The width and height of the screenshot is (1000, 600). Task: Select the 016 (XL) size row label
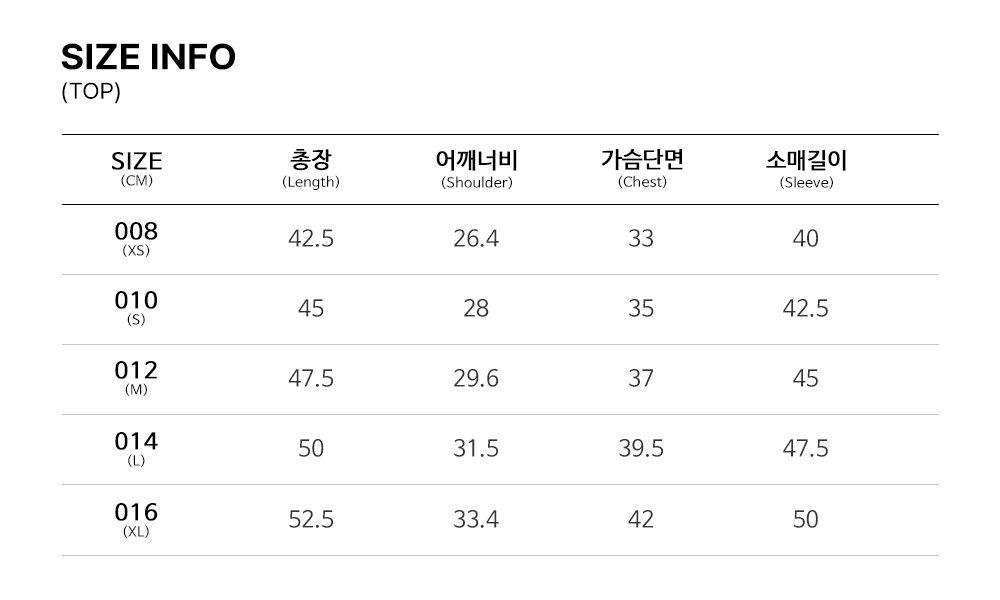coord(136,519)
